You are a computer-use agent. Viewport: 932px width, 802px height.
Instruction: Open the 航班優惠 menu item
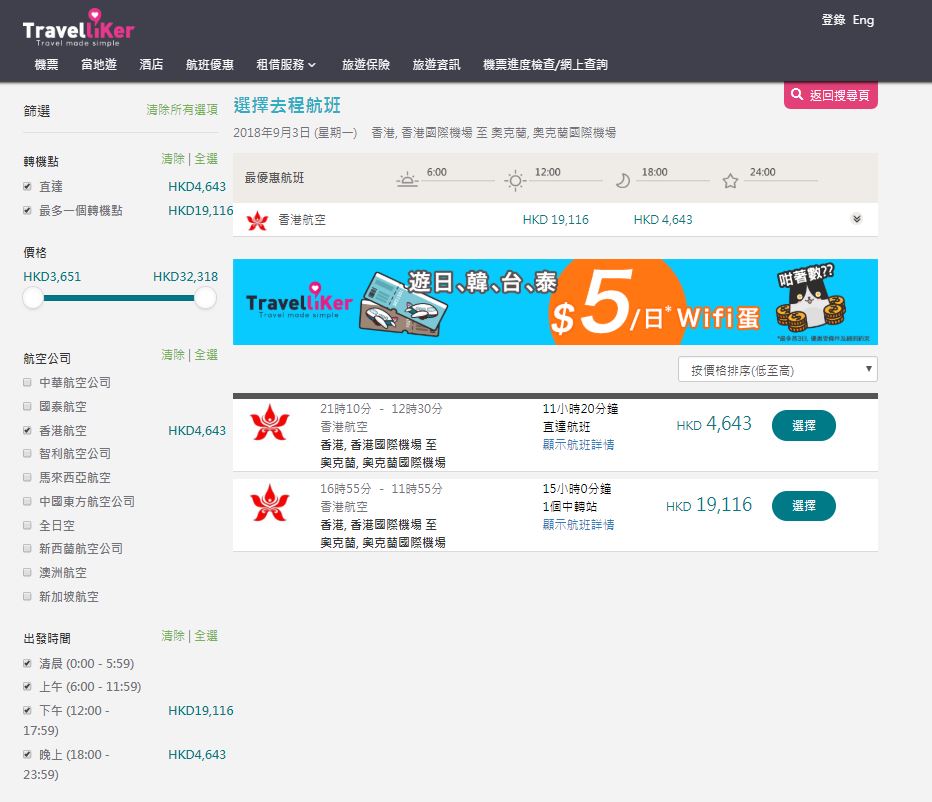click(210, 64)
